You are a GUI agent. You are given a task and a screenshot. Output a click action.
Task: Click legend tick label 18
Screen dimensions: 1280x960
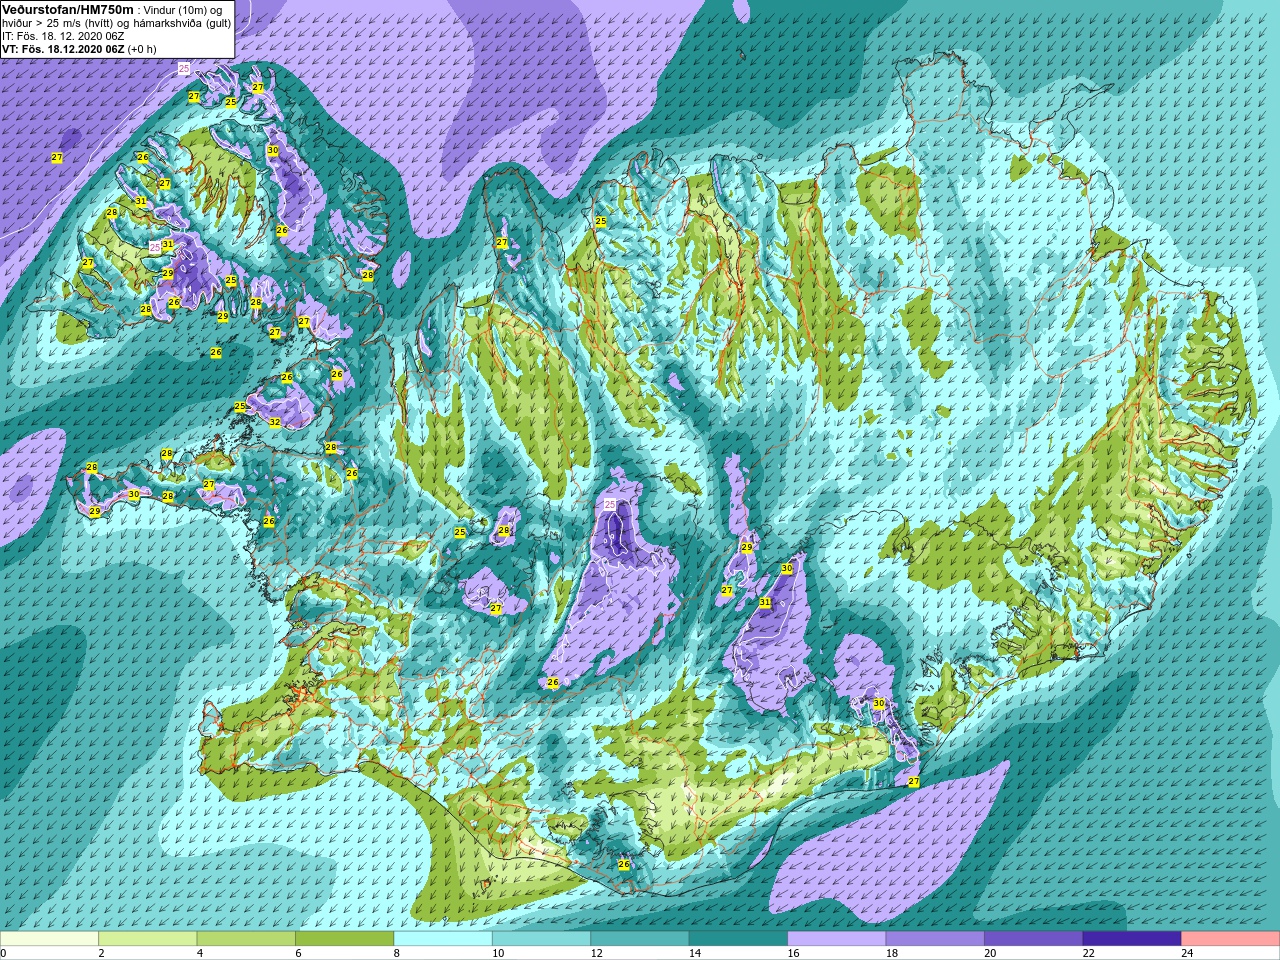(892, 953)
